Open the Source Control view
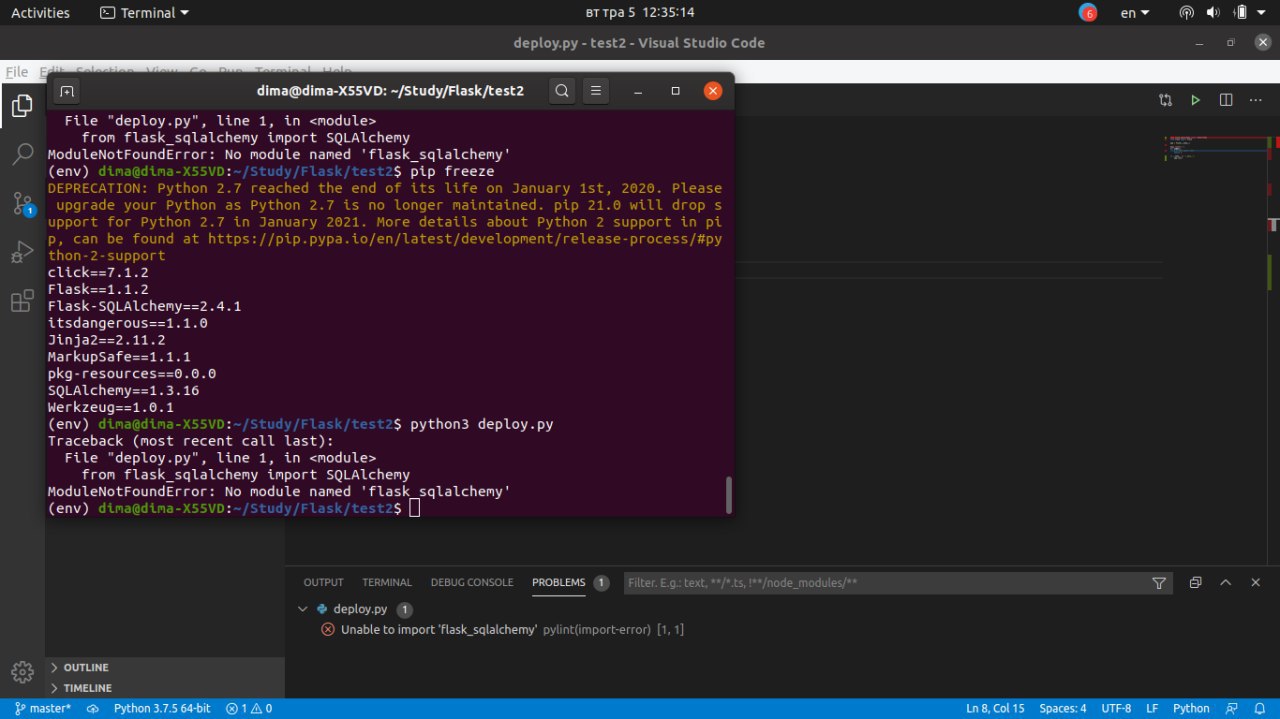This screenshot has width=1280, height=719. pos(22,203)
